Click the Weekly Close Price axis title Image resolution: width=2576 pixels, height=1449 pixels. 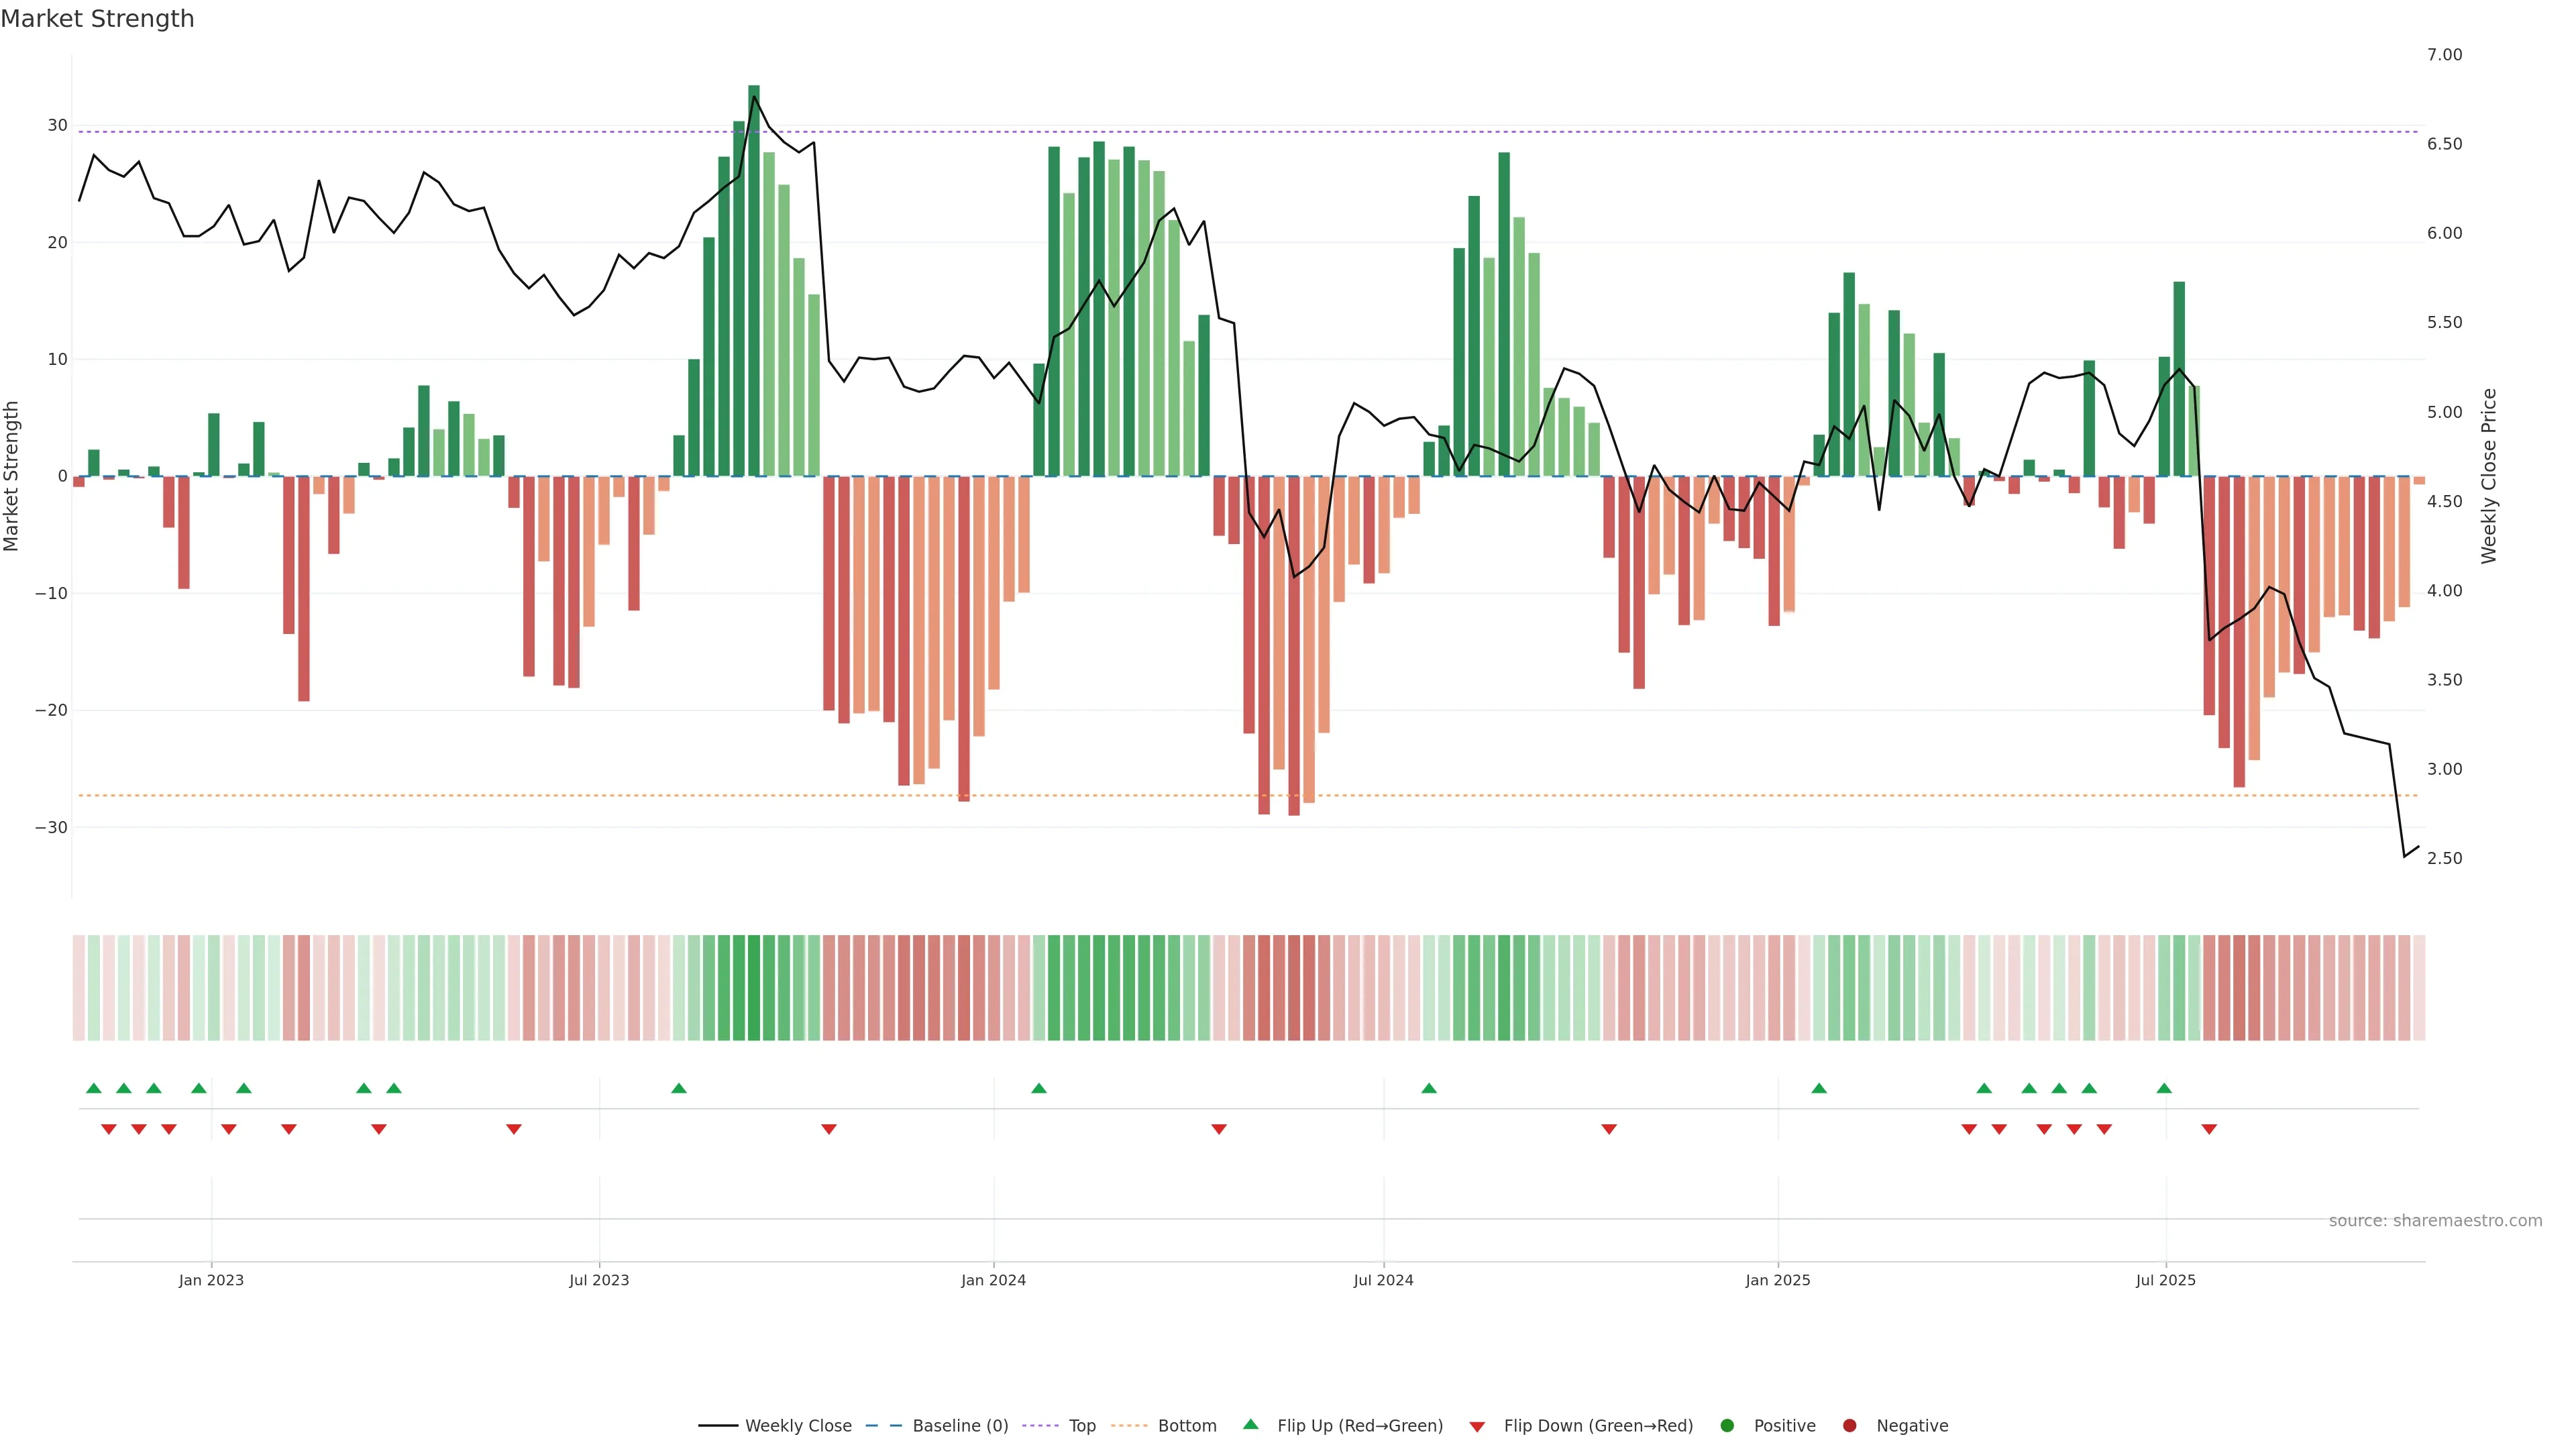pos(2488,476)
